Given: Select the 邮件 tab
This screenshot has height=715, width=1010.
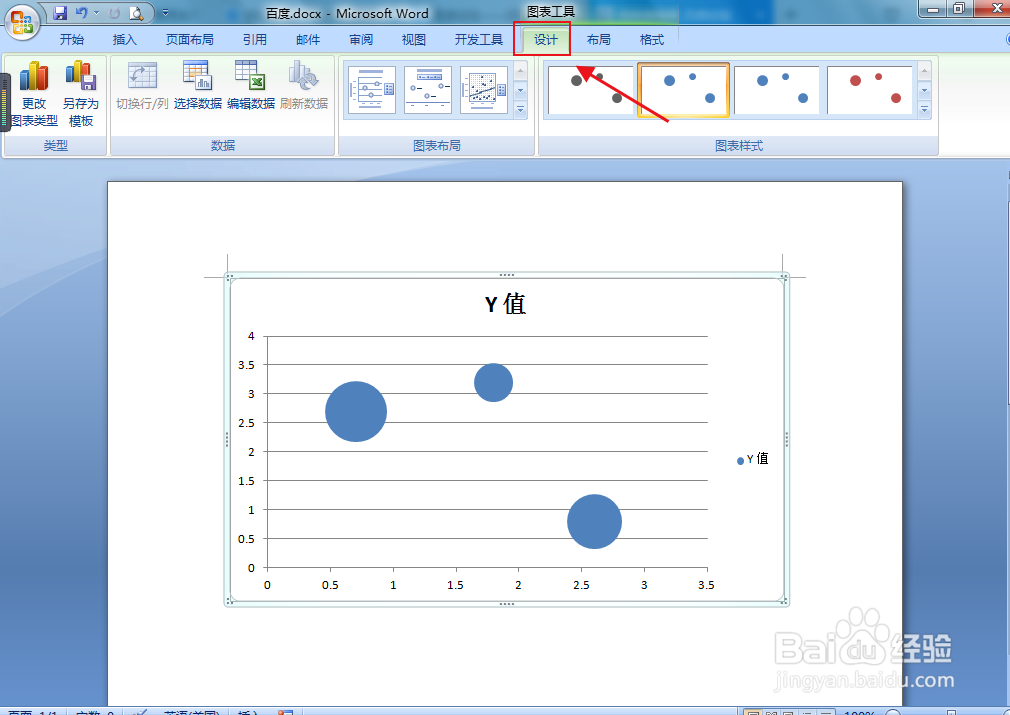Looking at the screenshot, I should (x=308, y=40).
